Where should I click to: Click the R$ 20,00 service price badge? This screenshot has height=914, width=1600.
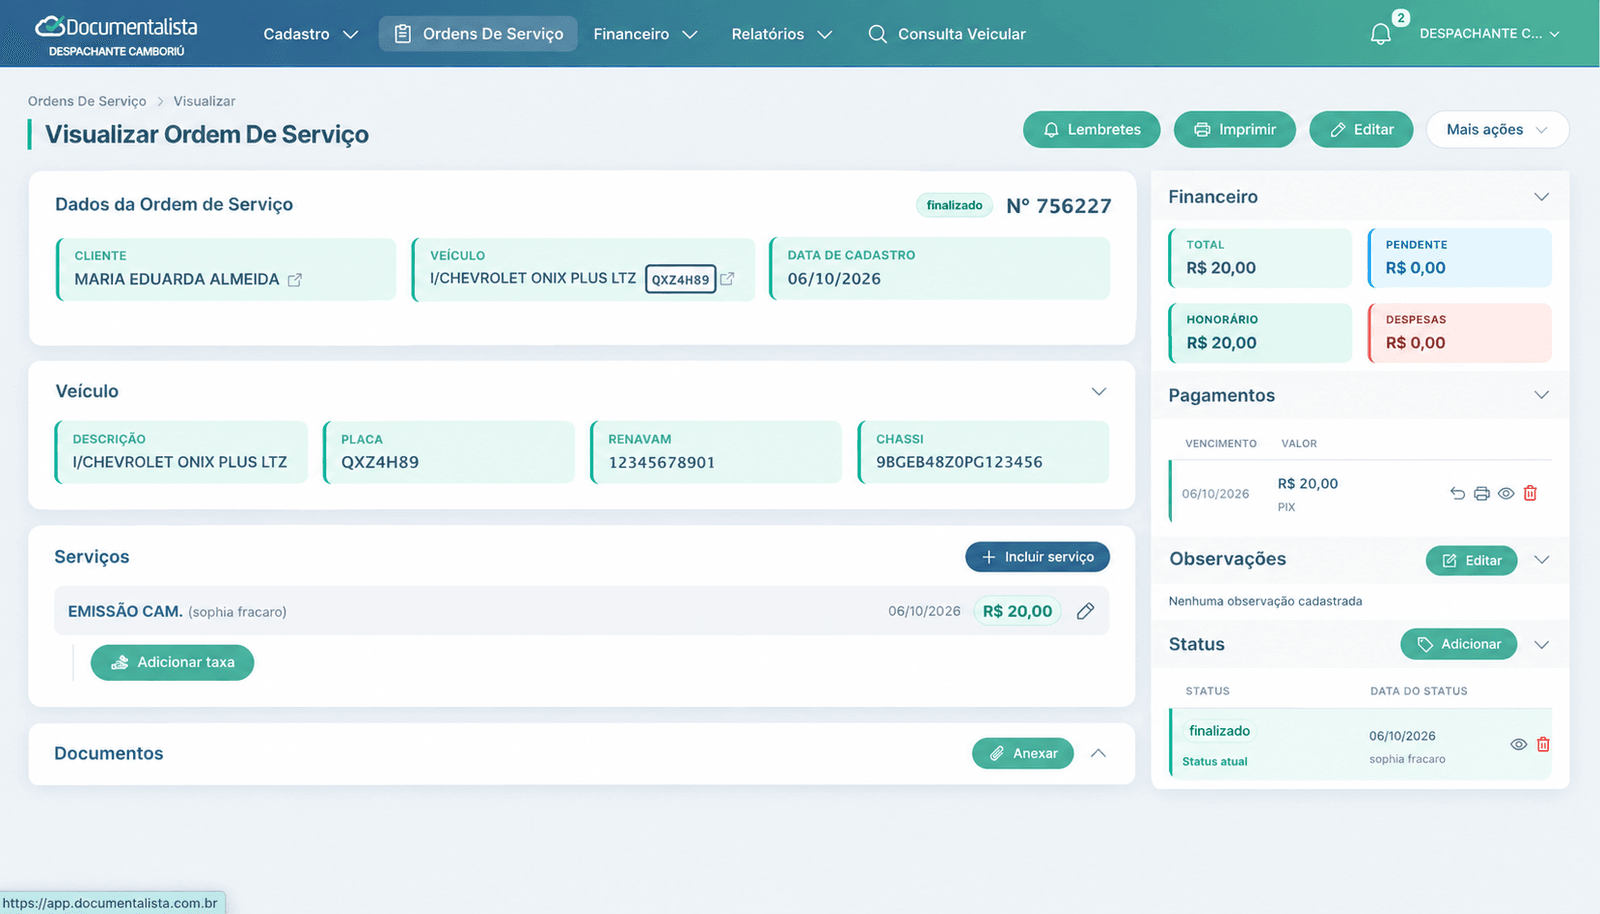[x=1017, y=611]
